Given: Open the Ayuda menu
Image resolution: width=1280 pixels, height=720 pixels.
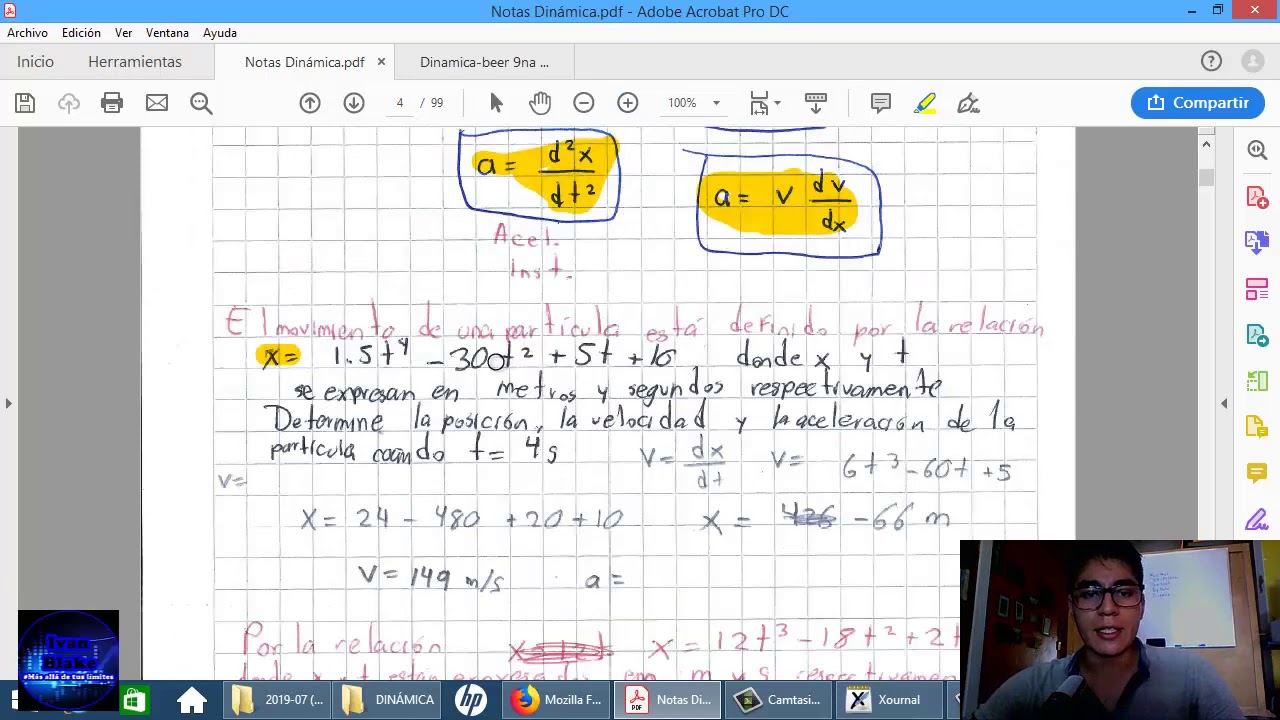Looking at the screenshot, I should (220, 33).
